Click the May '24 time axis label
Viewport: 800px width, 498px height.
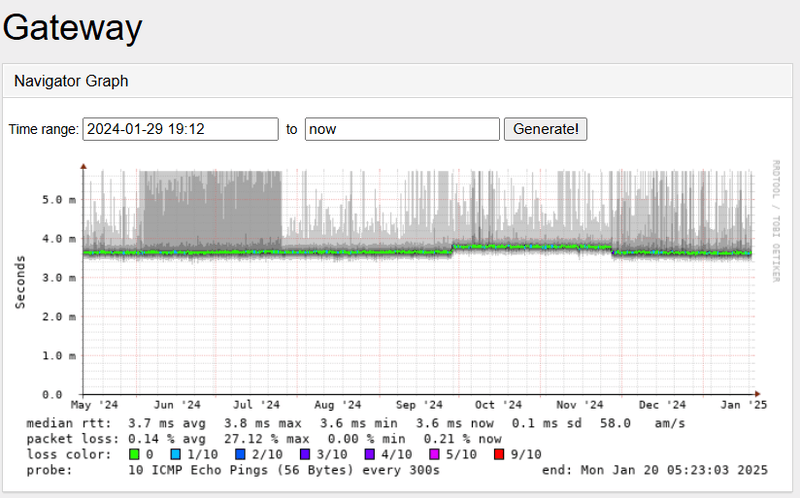96,405
